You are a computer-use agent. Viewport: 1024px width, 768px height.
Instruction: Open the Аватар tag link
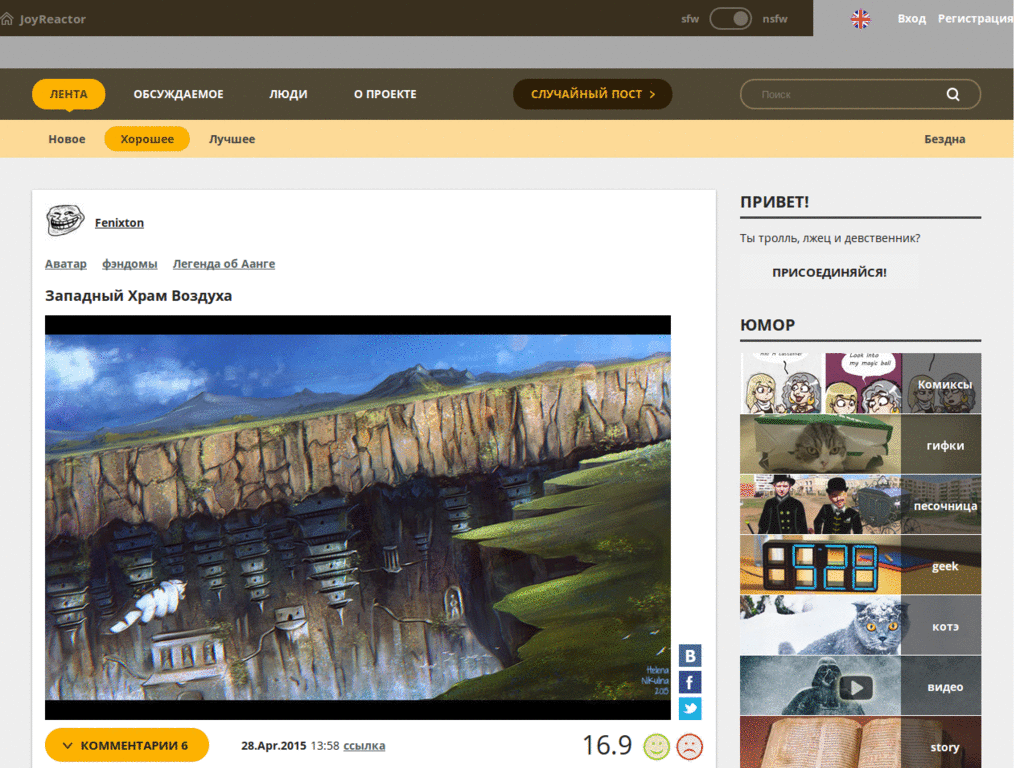pos(65,264)
